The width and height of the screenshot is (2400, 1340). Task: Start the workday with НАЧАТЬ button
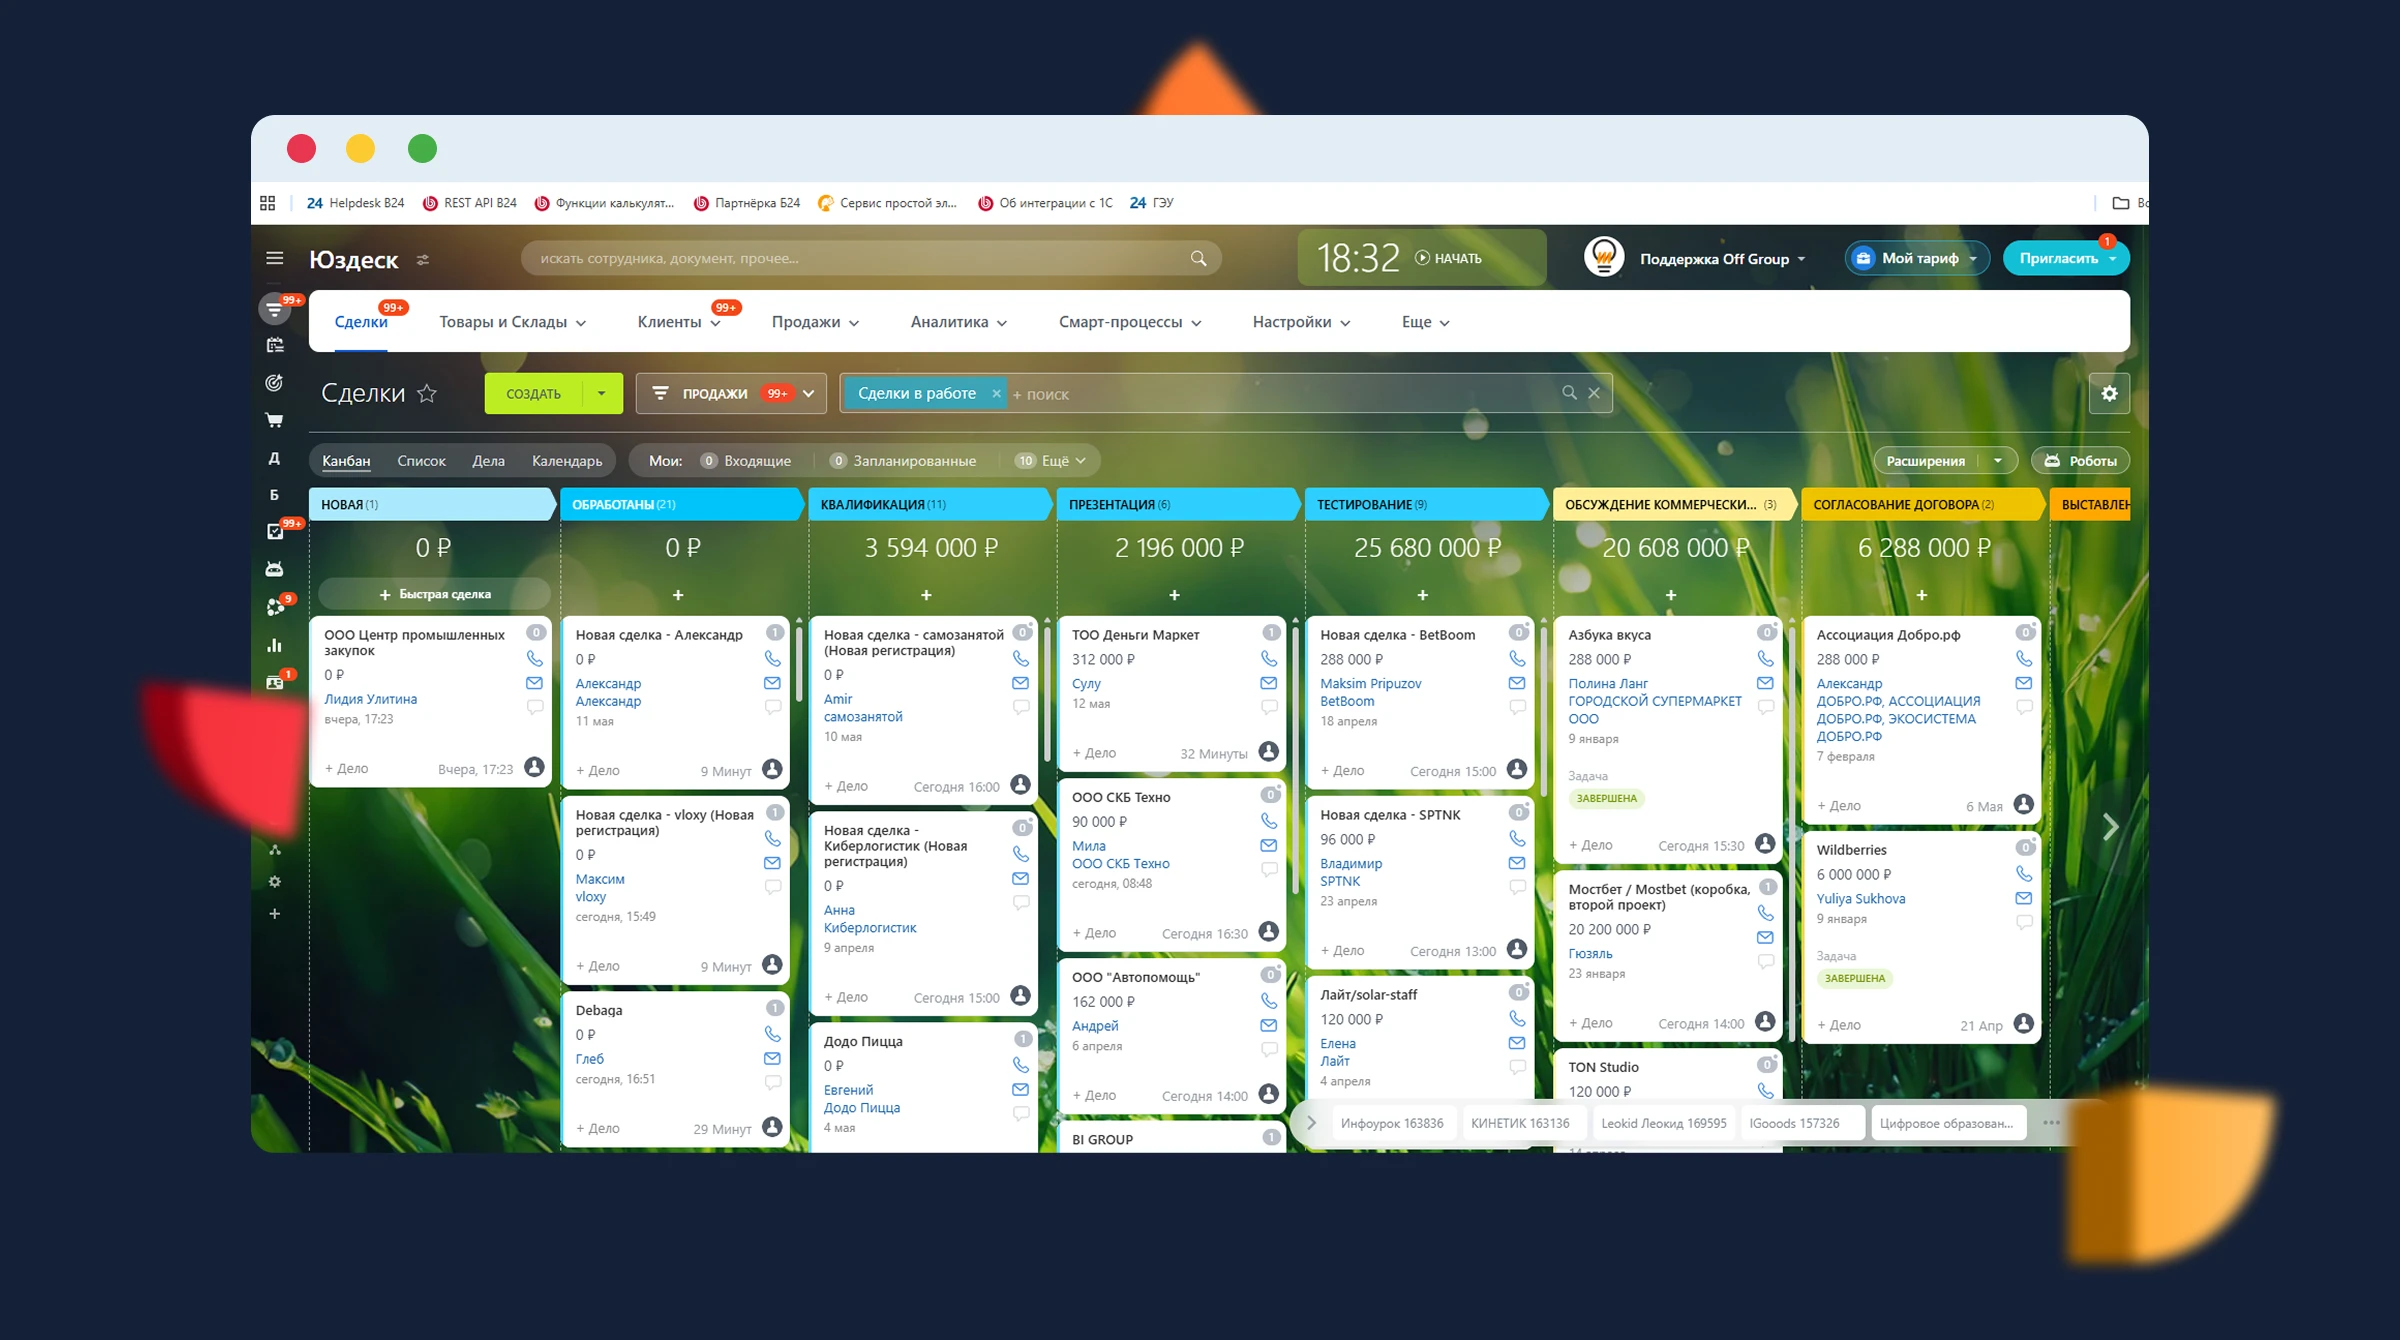pyautogui.click(x=1448, y=259)
